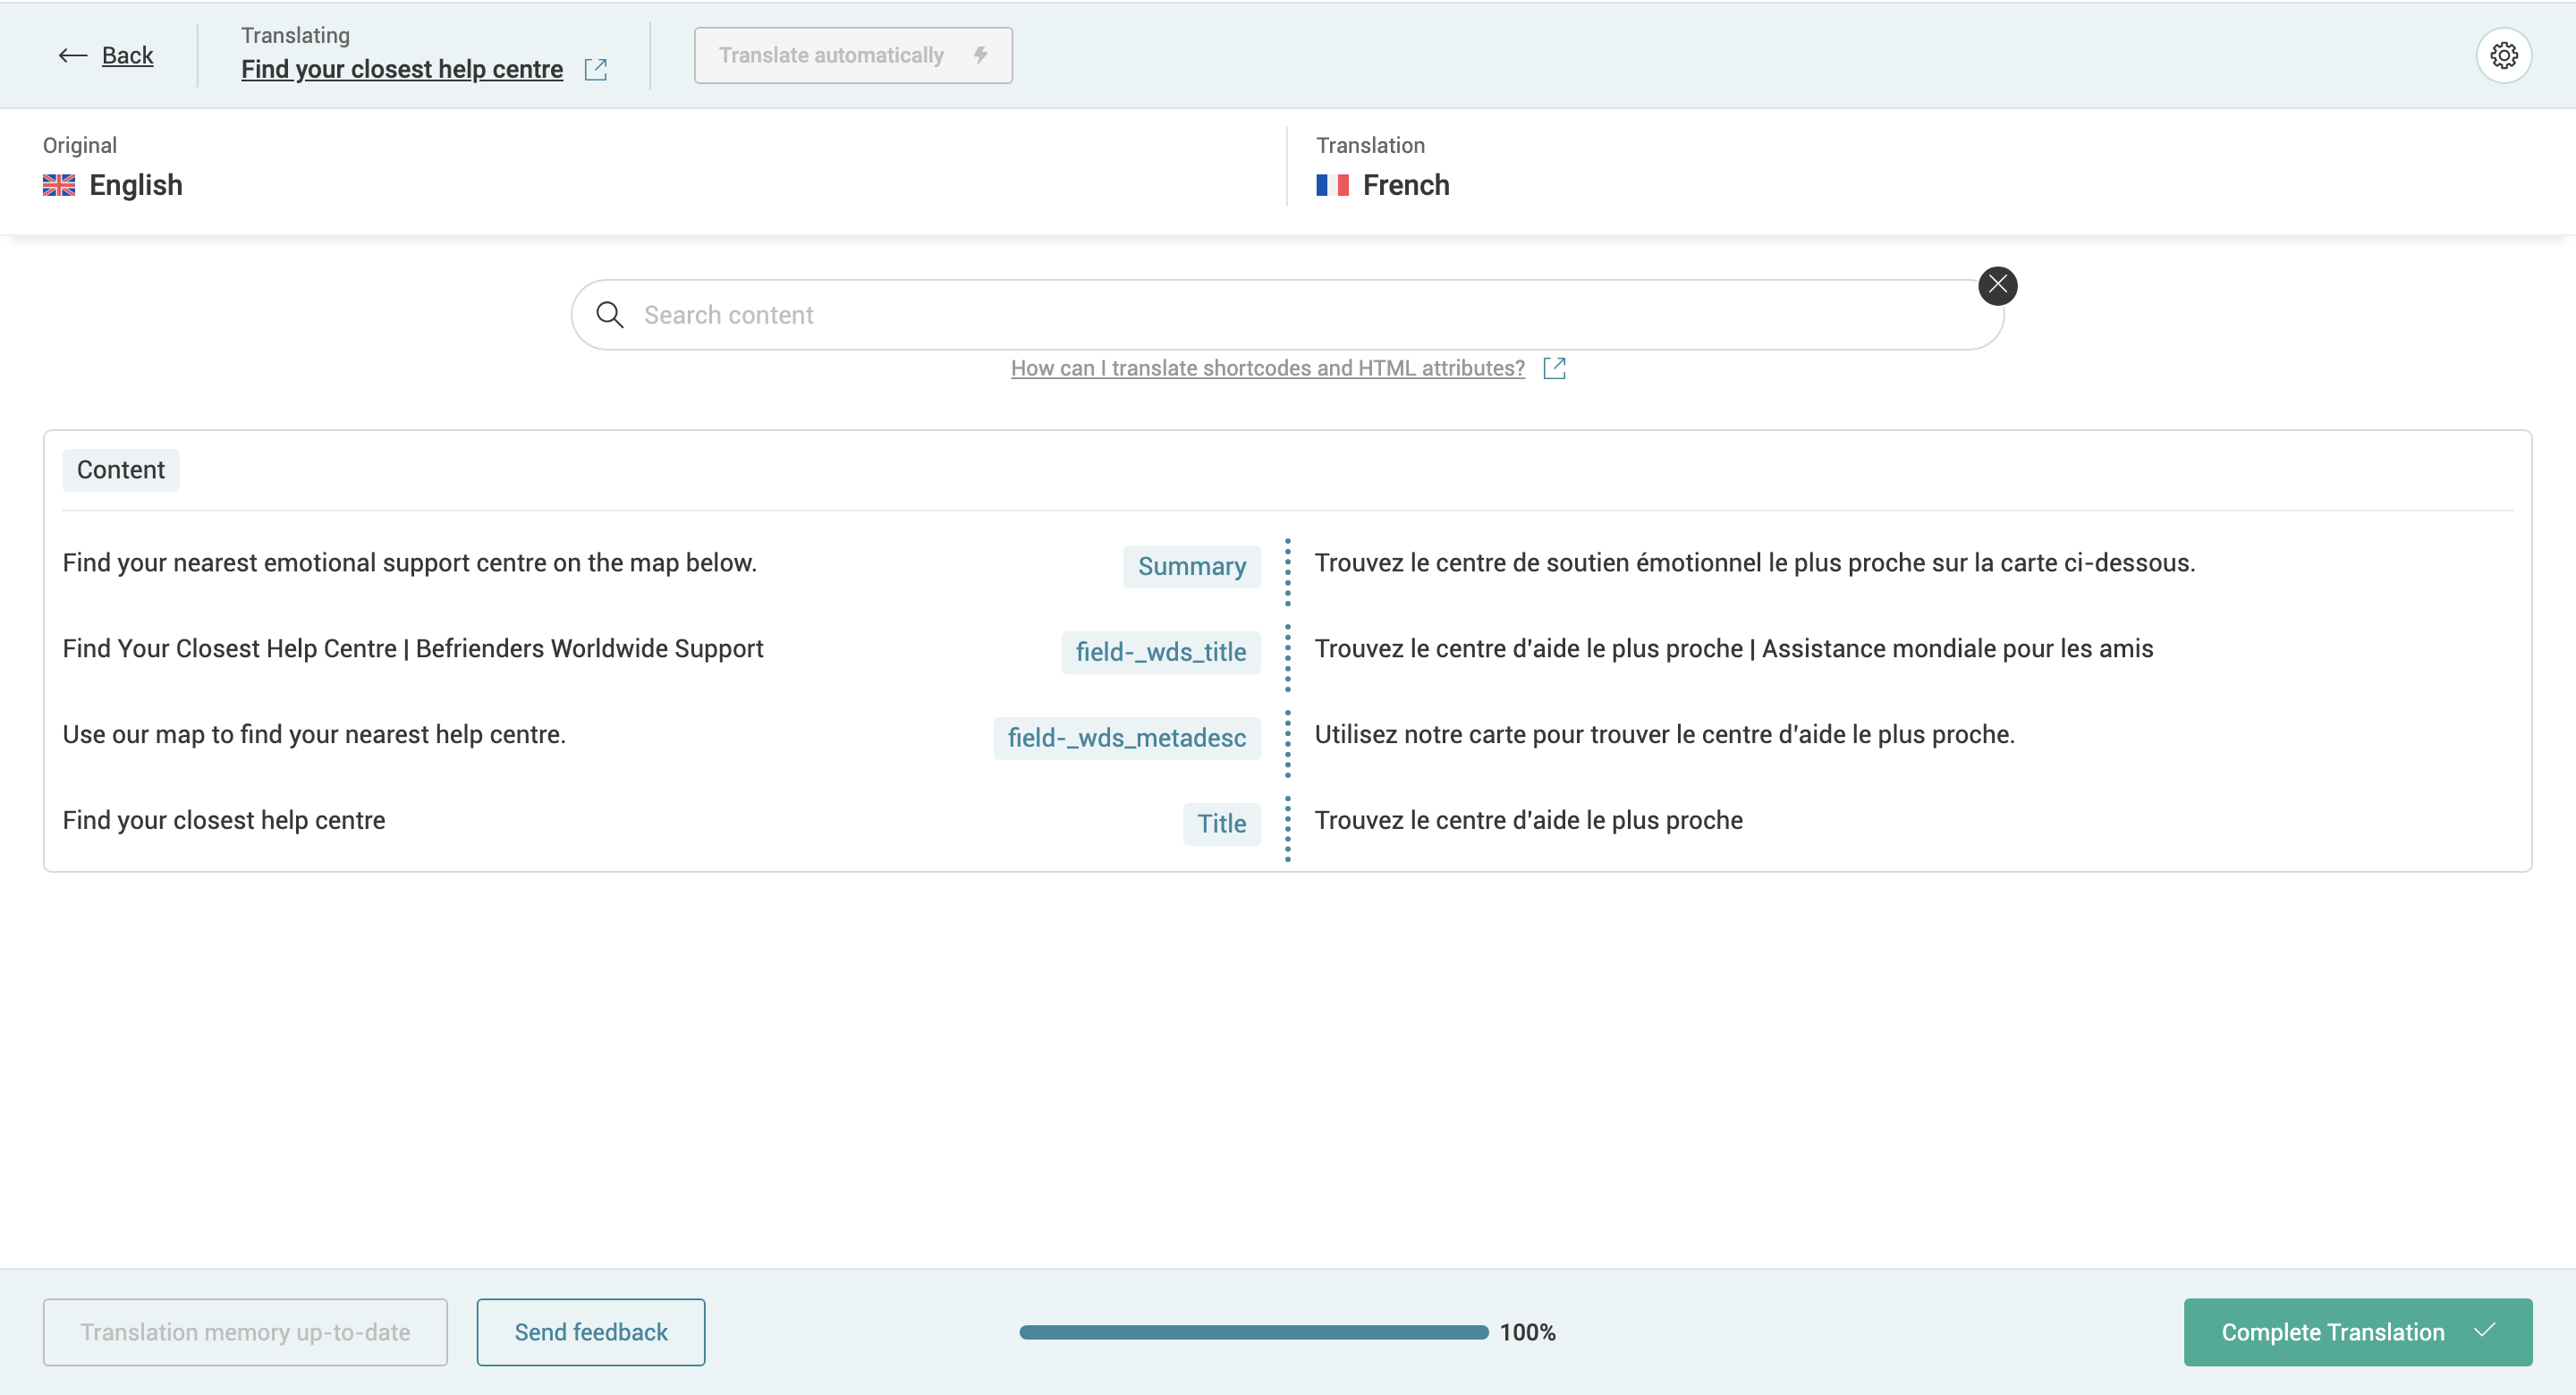Click the French language heading
The image size is (2576, 1395).
[x=1405, y=185]
